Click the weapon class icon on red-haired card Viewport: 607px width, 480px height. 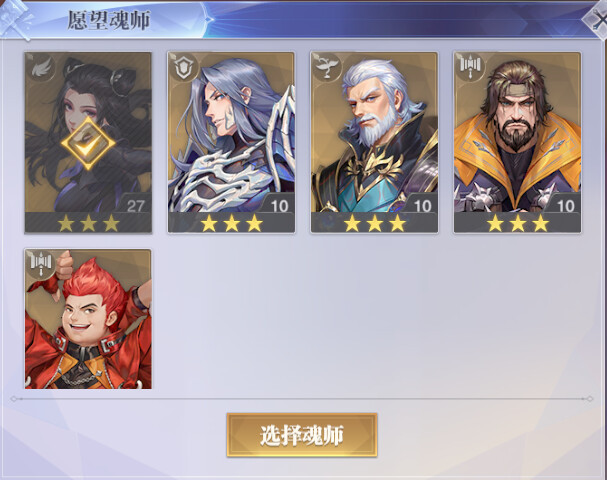tap(41, 264)
